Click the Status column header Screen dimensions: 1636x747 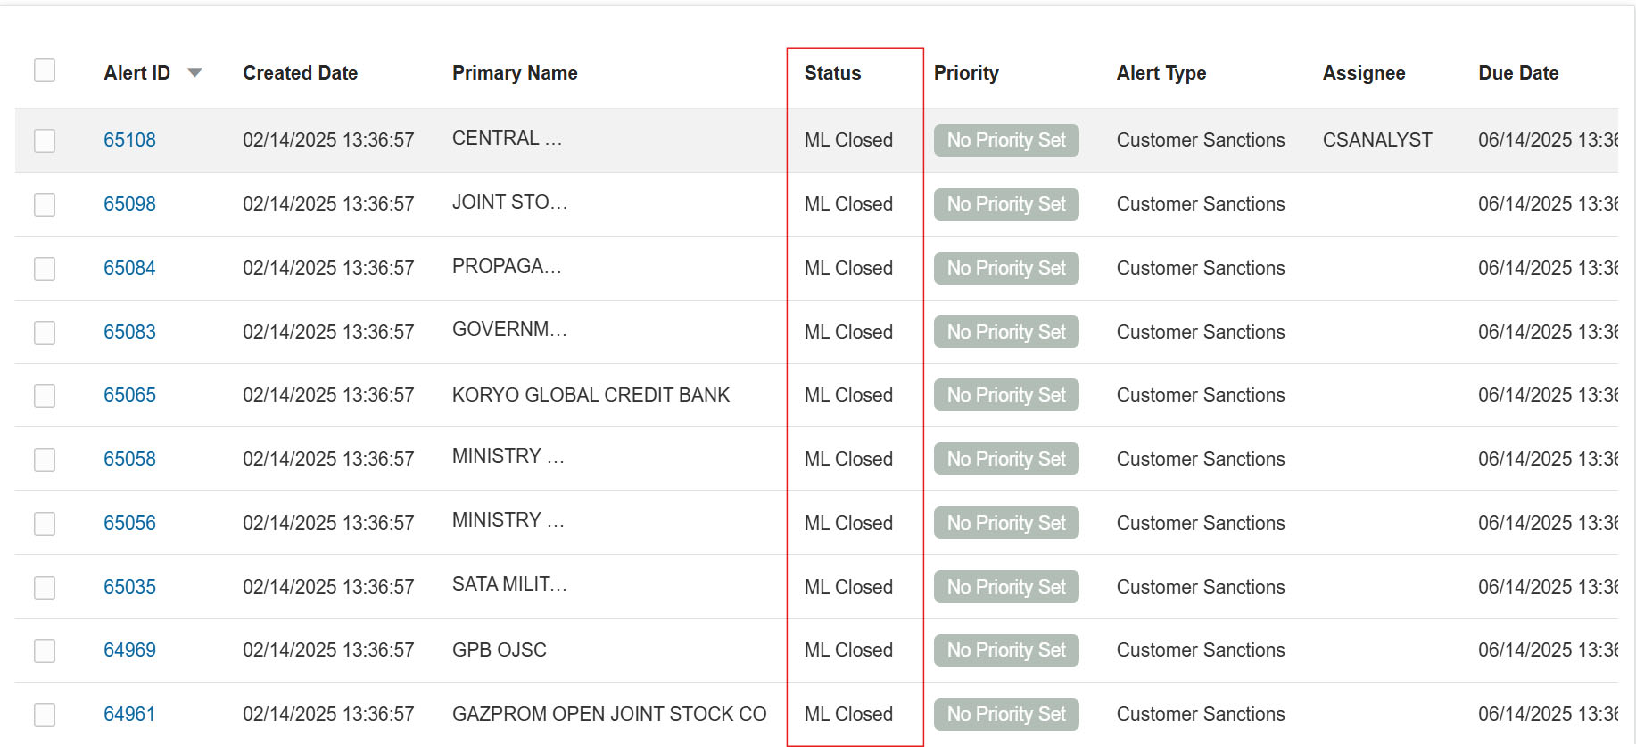click(x=833, y=73)
